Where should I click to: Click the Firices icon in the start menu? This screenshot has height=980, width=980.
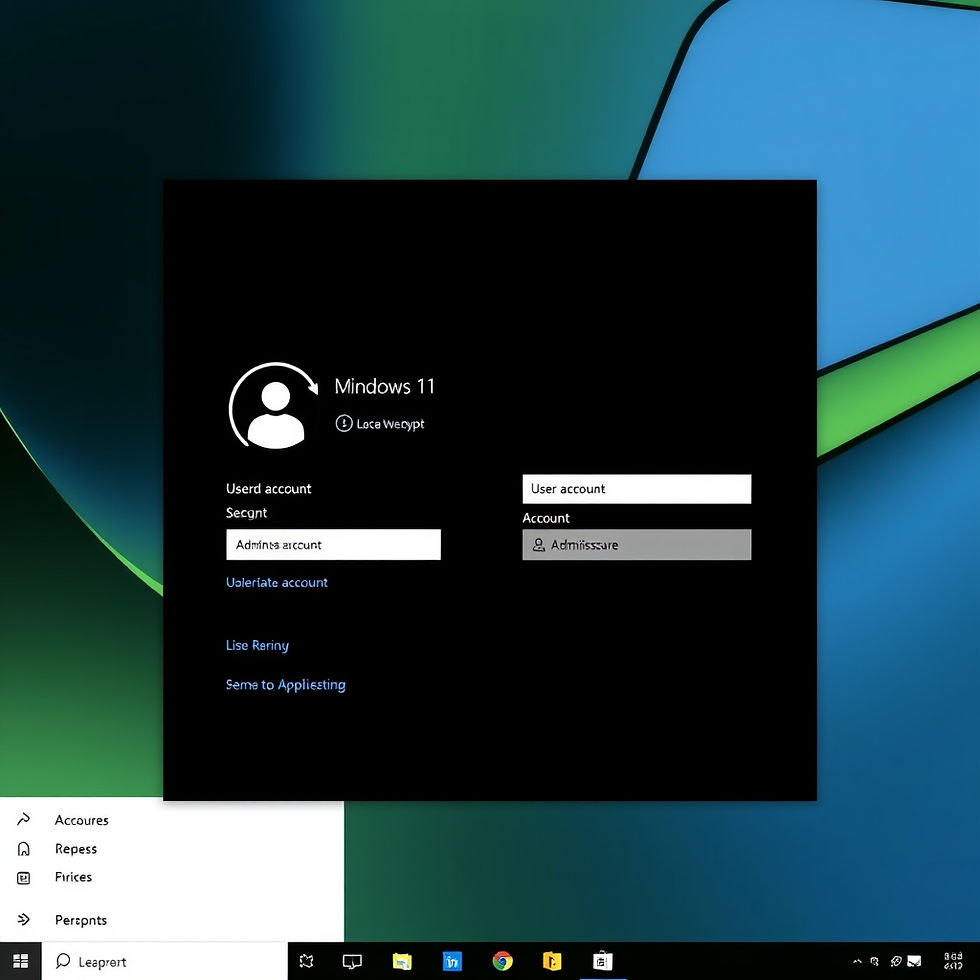(24, 878)
